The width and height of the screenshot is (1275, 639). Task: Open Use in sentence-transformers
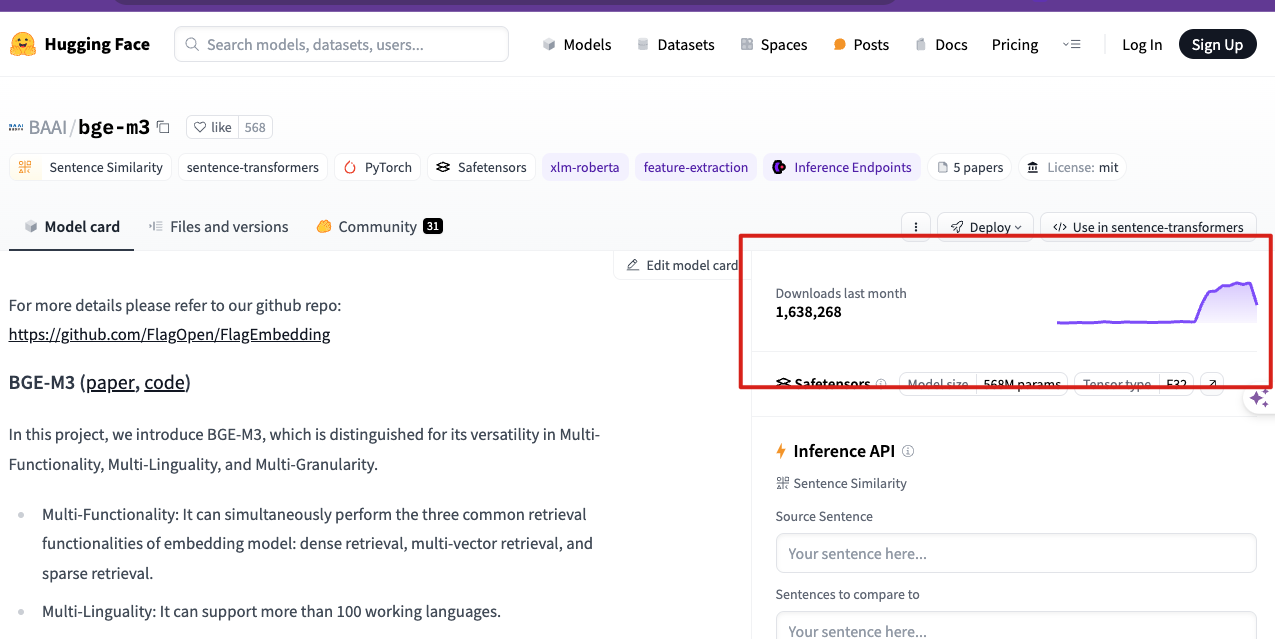click(x=1148, y=227)
